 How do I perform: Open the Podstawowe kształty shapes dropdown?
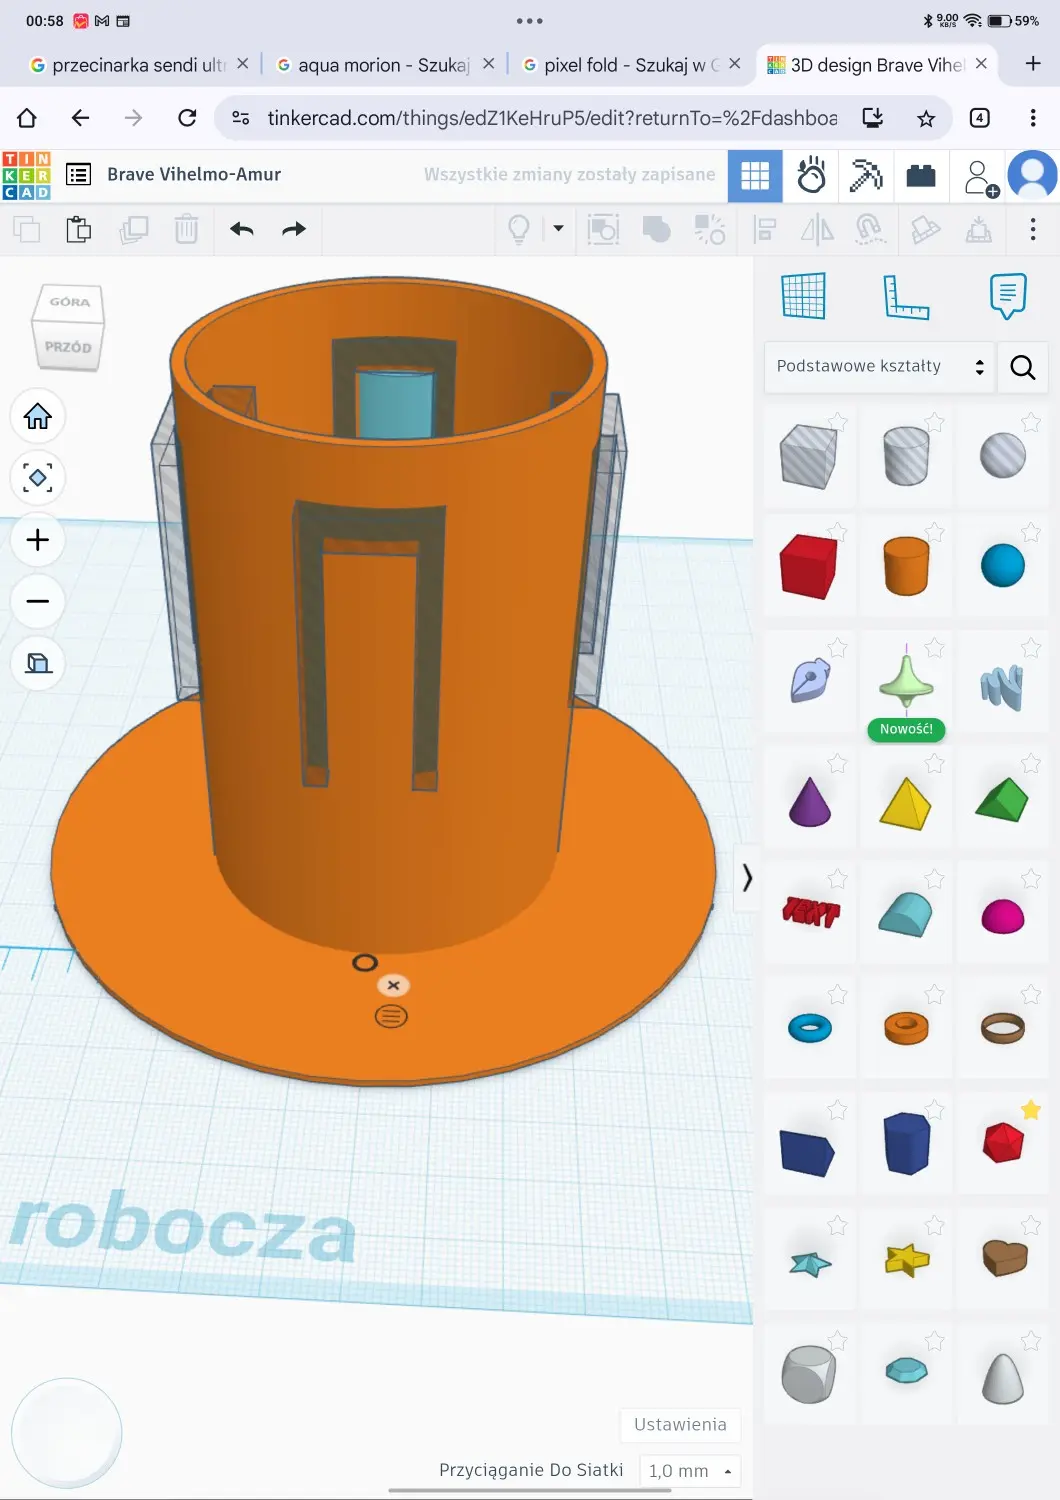point(879,367)
